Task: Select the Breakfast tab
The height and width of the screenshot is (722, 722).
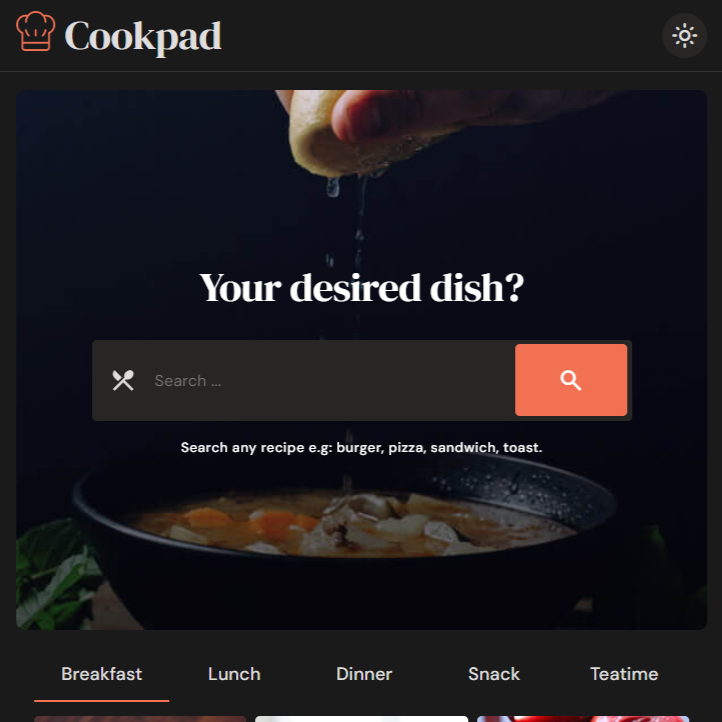Action: (101, 674)
